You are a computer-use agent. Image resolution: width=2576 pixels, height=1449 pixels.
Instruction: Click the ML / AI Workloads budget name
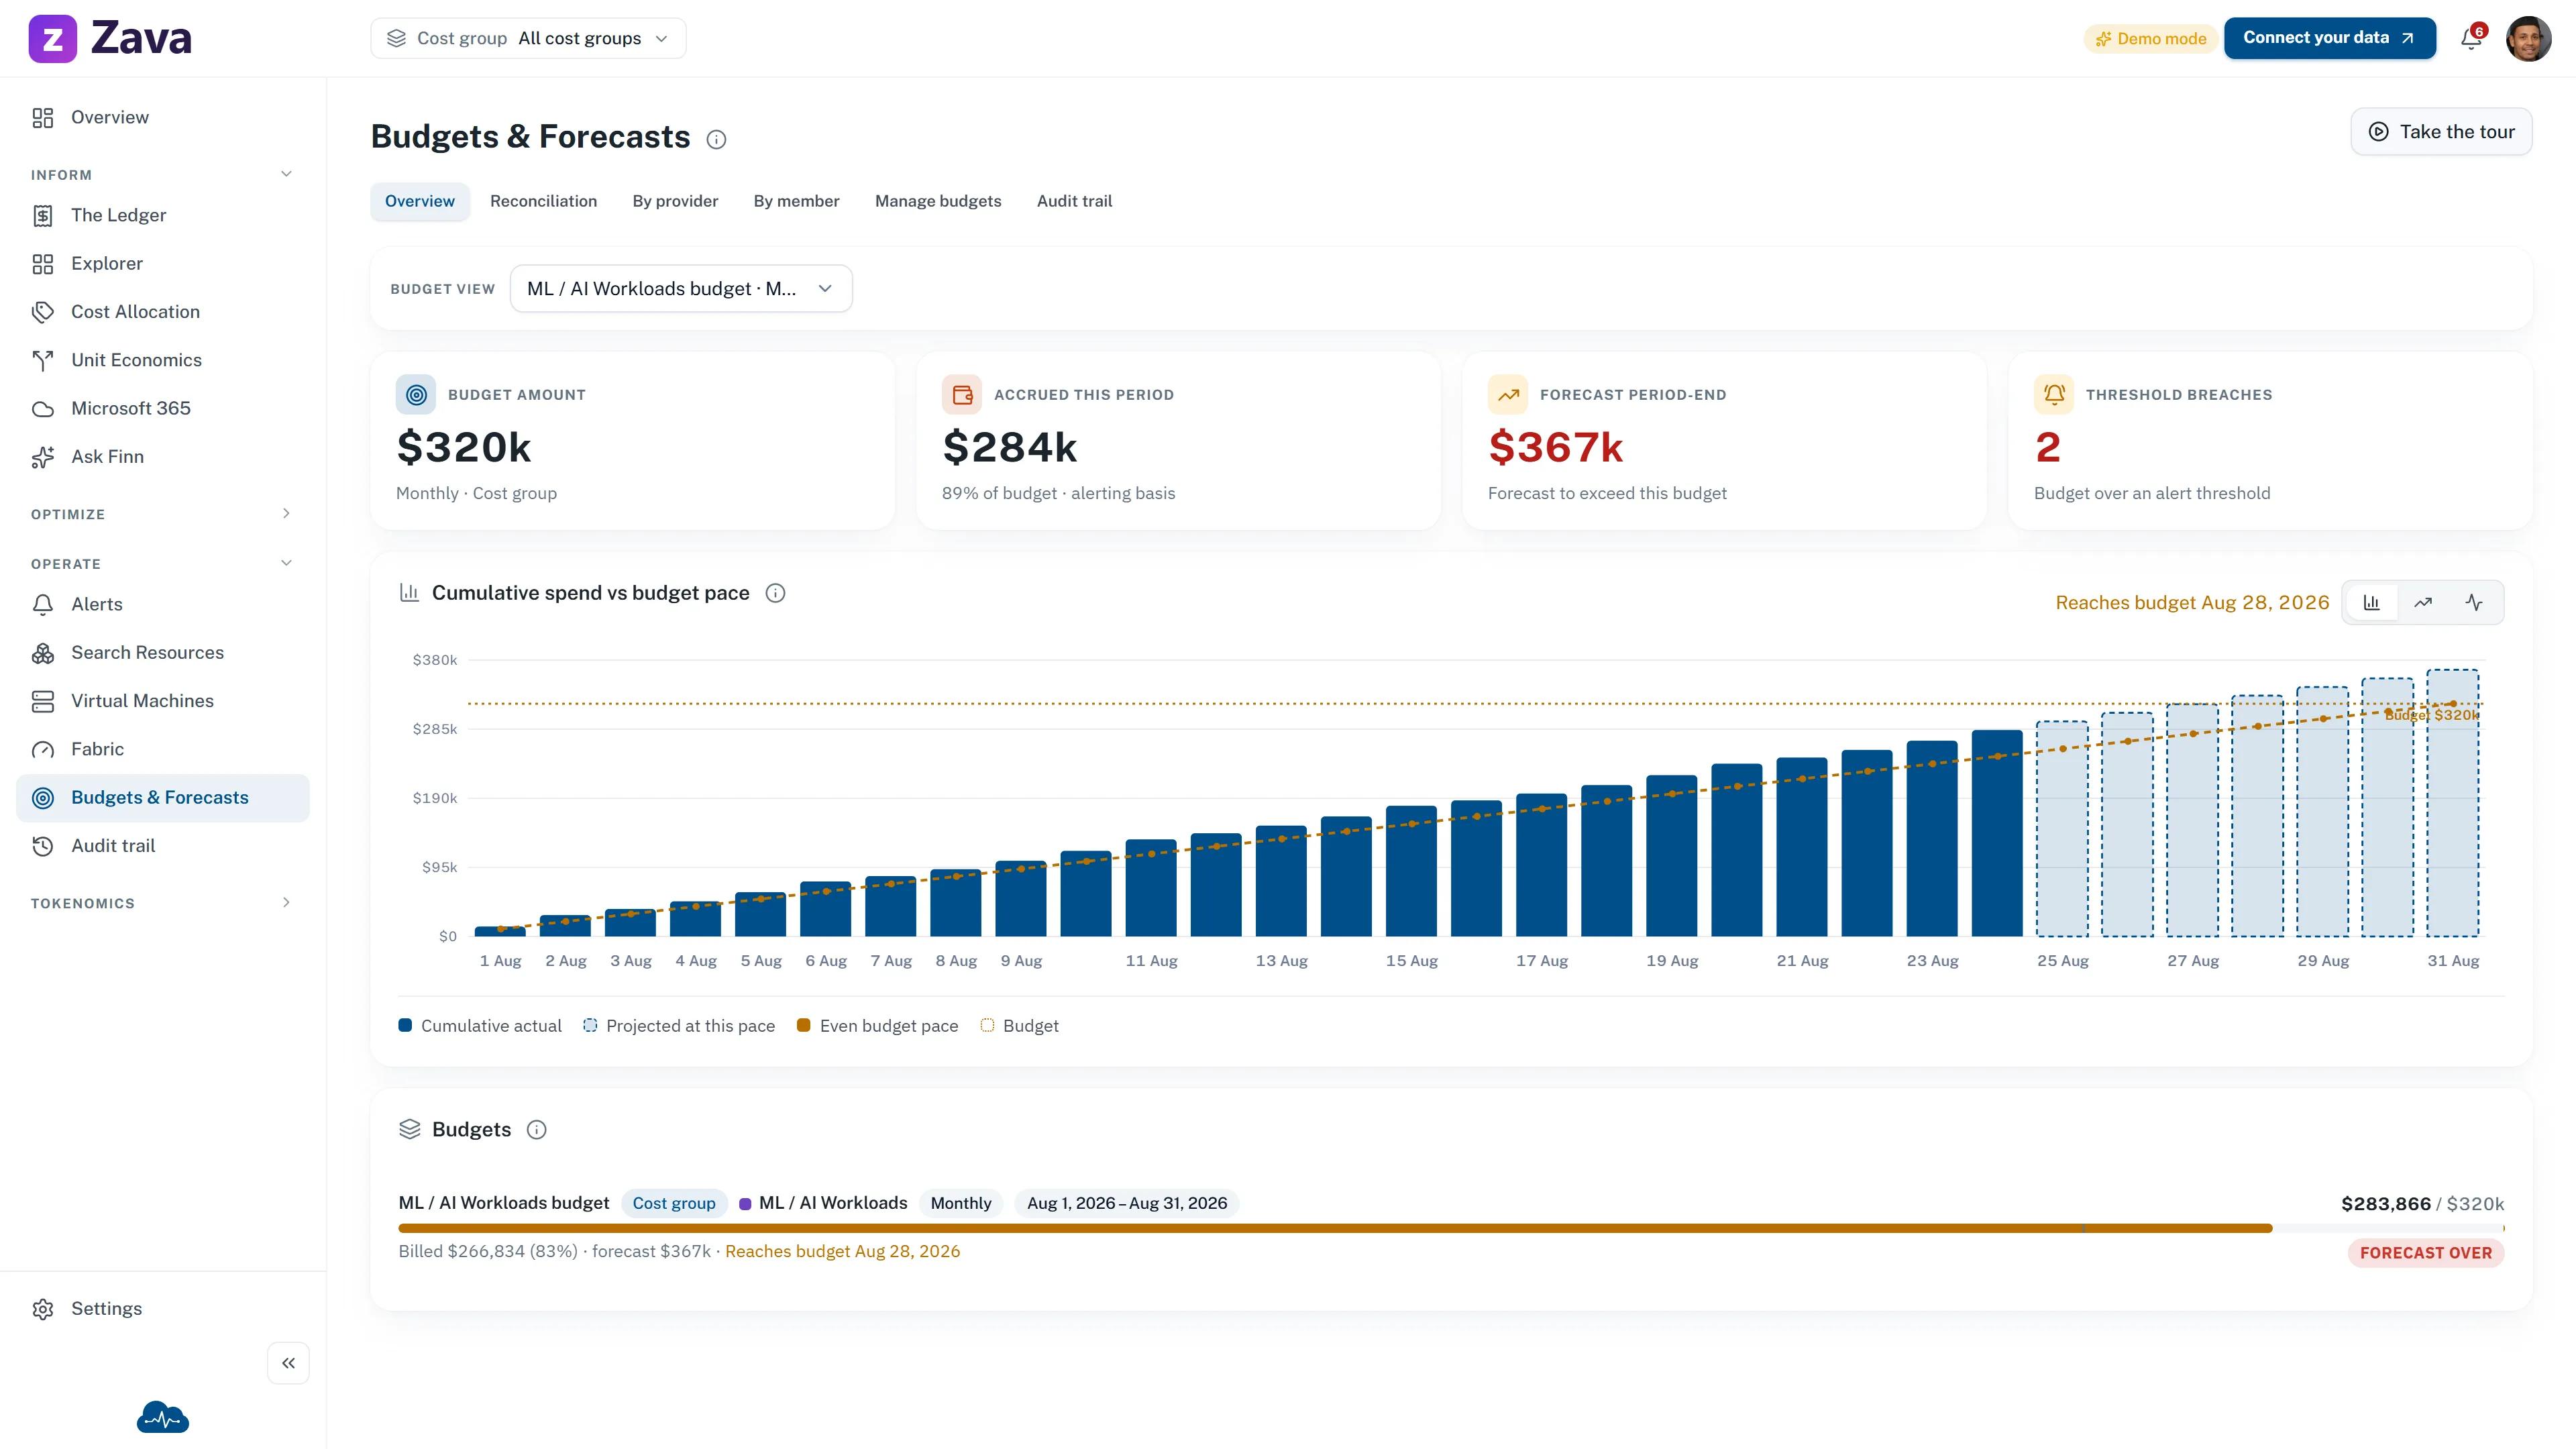[x=504, y=1203]
